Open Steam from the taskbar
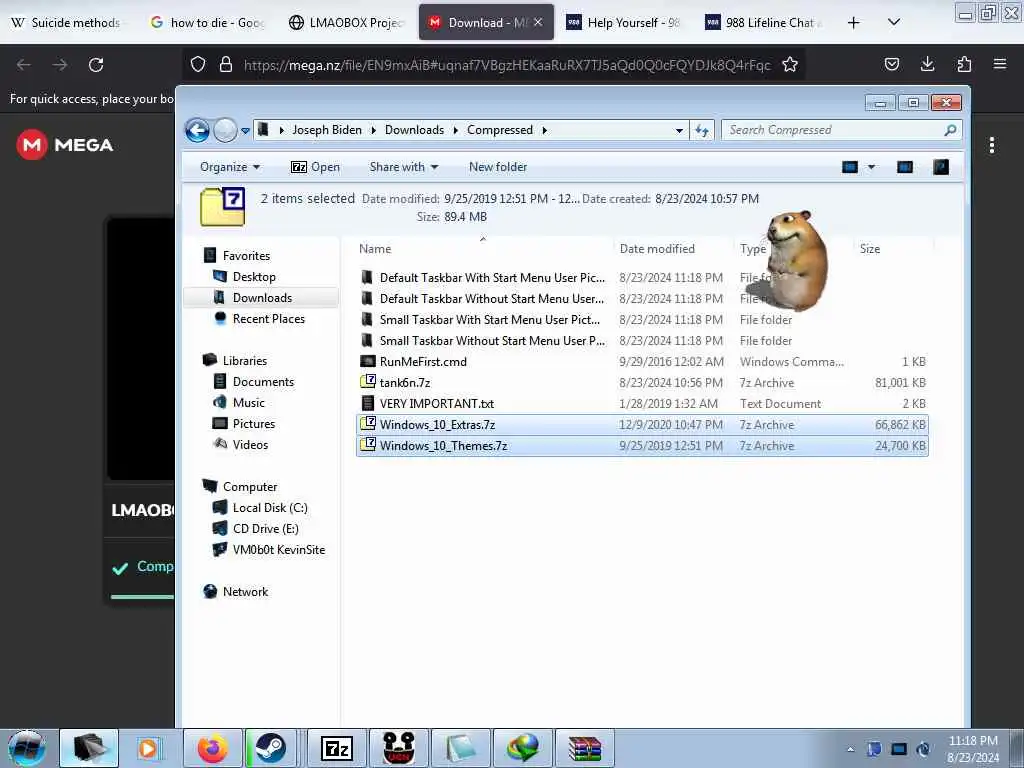 pyautogui.click(x=270, y=748)
